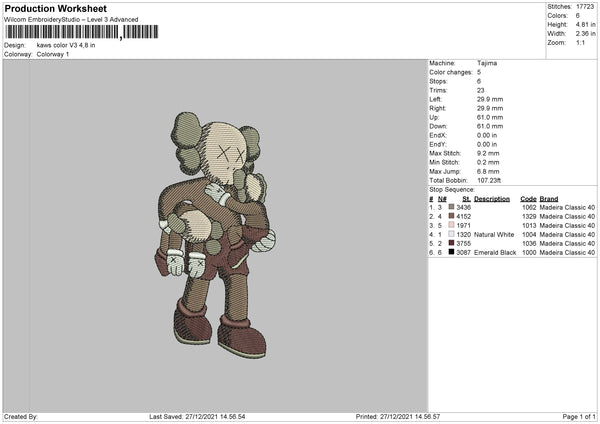
Task: Click the 3436 thread color swatch
Action: [x=451, y=207]
